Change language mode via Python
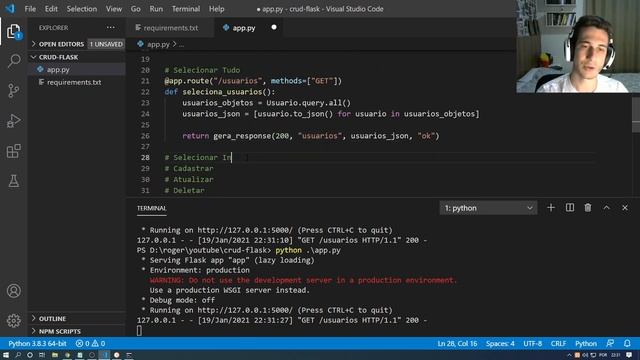 [586, 343]
